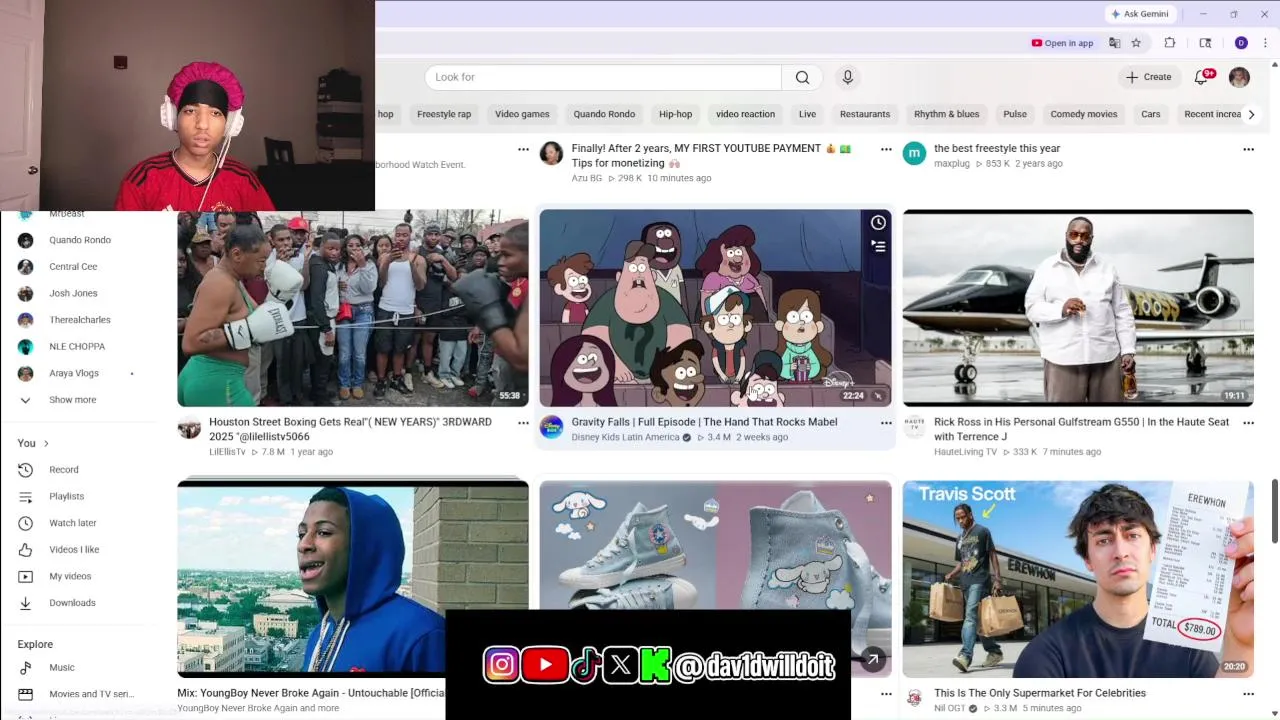Viewport: 1280px width, 720px height.
Task: Click the Ask Gemini button
Action: (1139, 14)
